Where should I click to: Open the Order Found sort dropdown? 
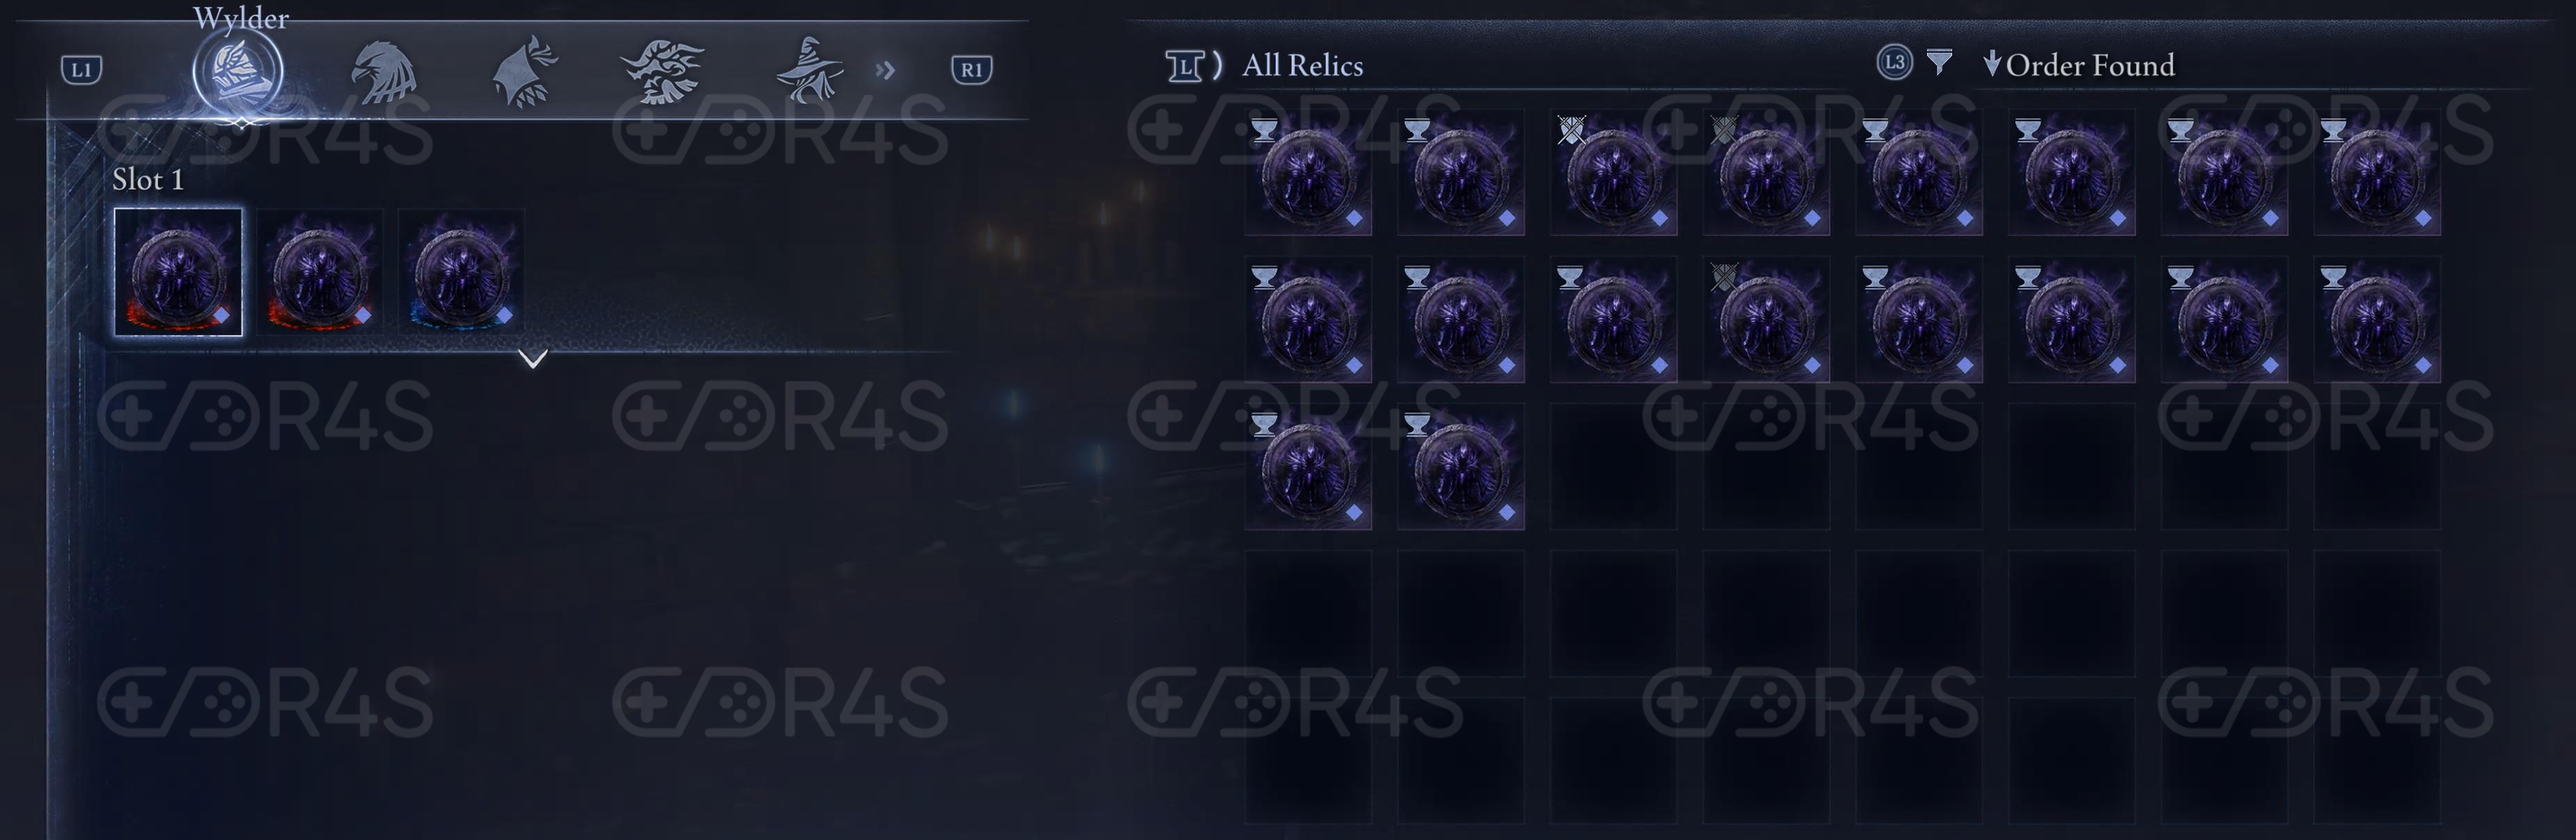click(x=2079, y=65)
